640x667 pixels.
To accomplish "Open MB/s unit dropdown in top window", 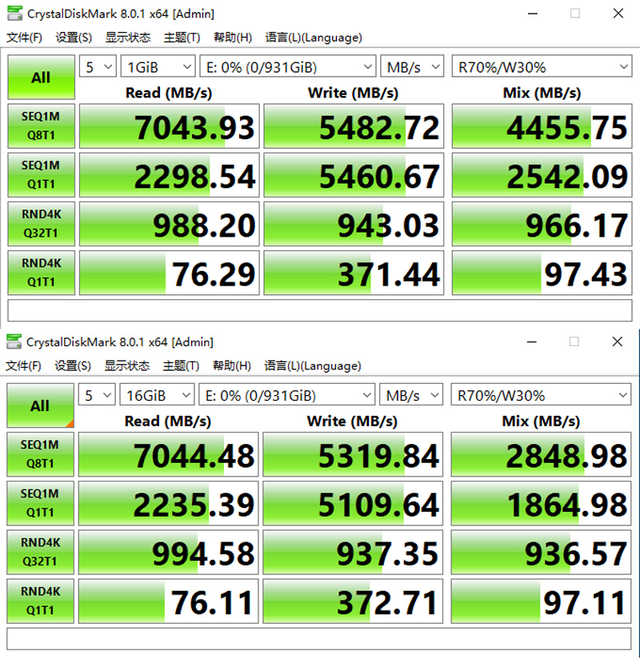I will tap(412, 67).
